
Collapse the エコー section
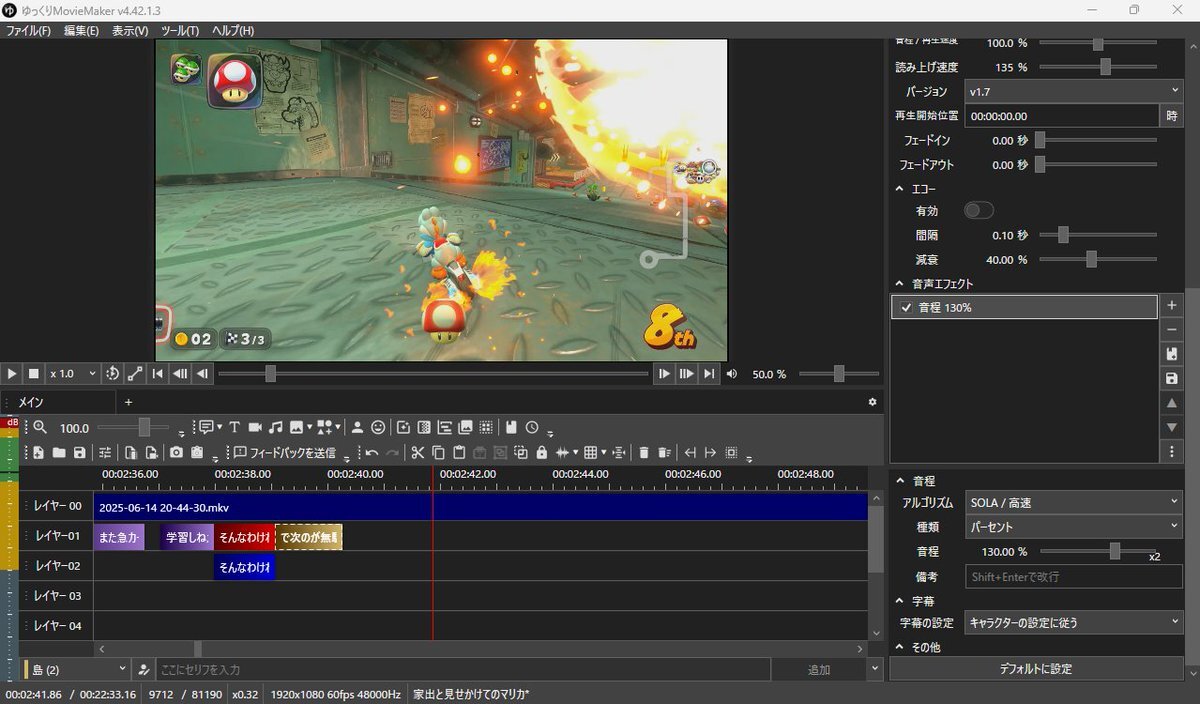(900, 189)
